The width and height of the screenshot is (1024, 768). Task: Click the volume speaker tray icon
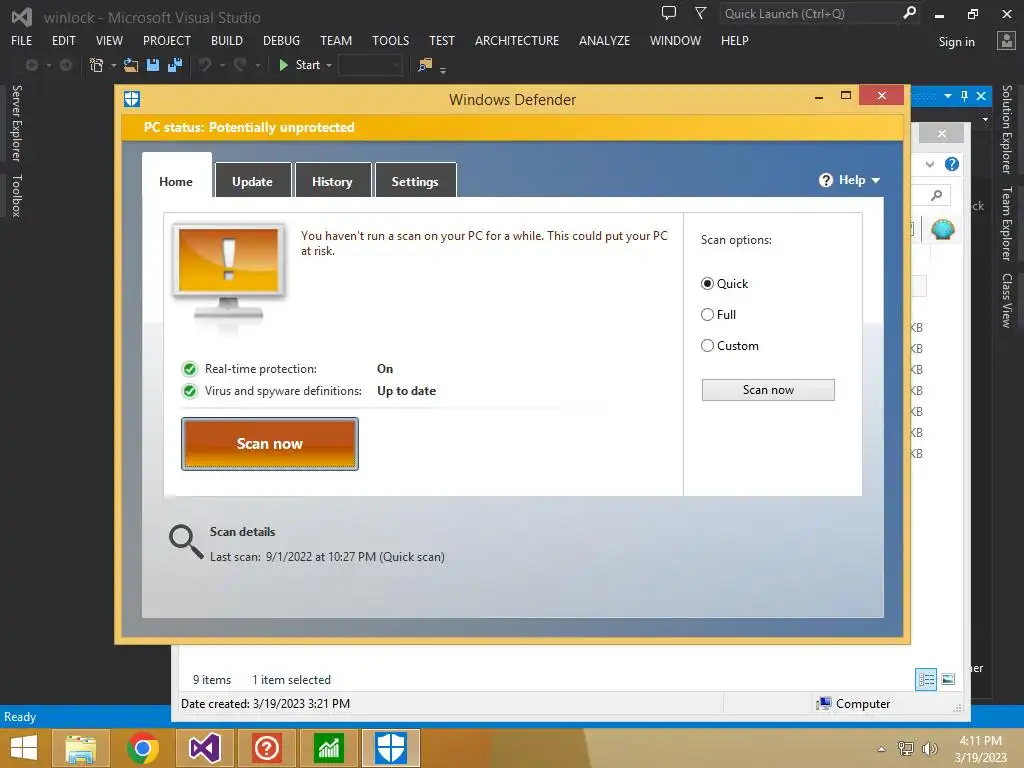(929, 748)
